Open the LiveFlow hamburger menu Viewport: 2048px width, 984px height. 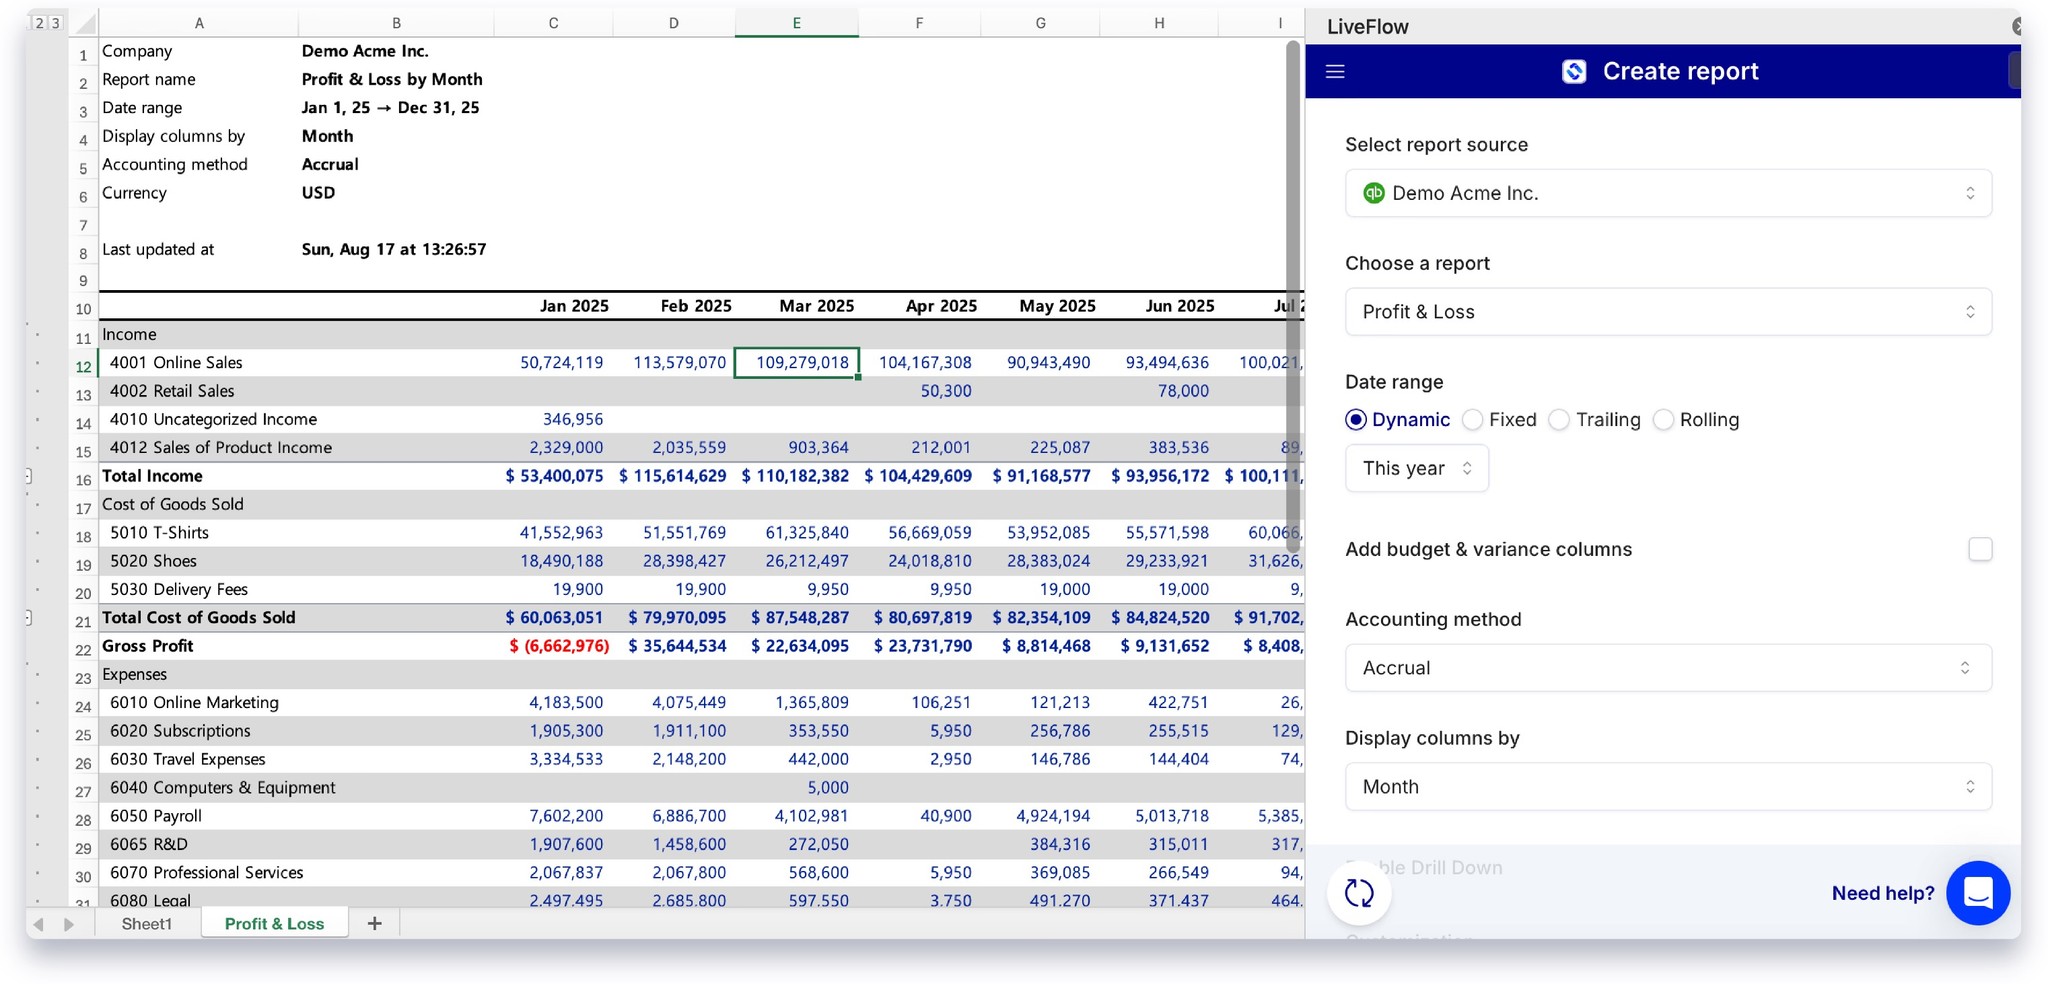pyautogui.click(x=1335, y=71)
